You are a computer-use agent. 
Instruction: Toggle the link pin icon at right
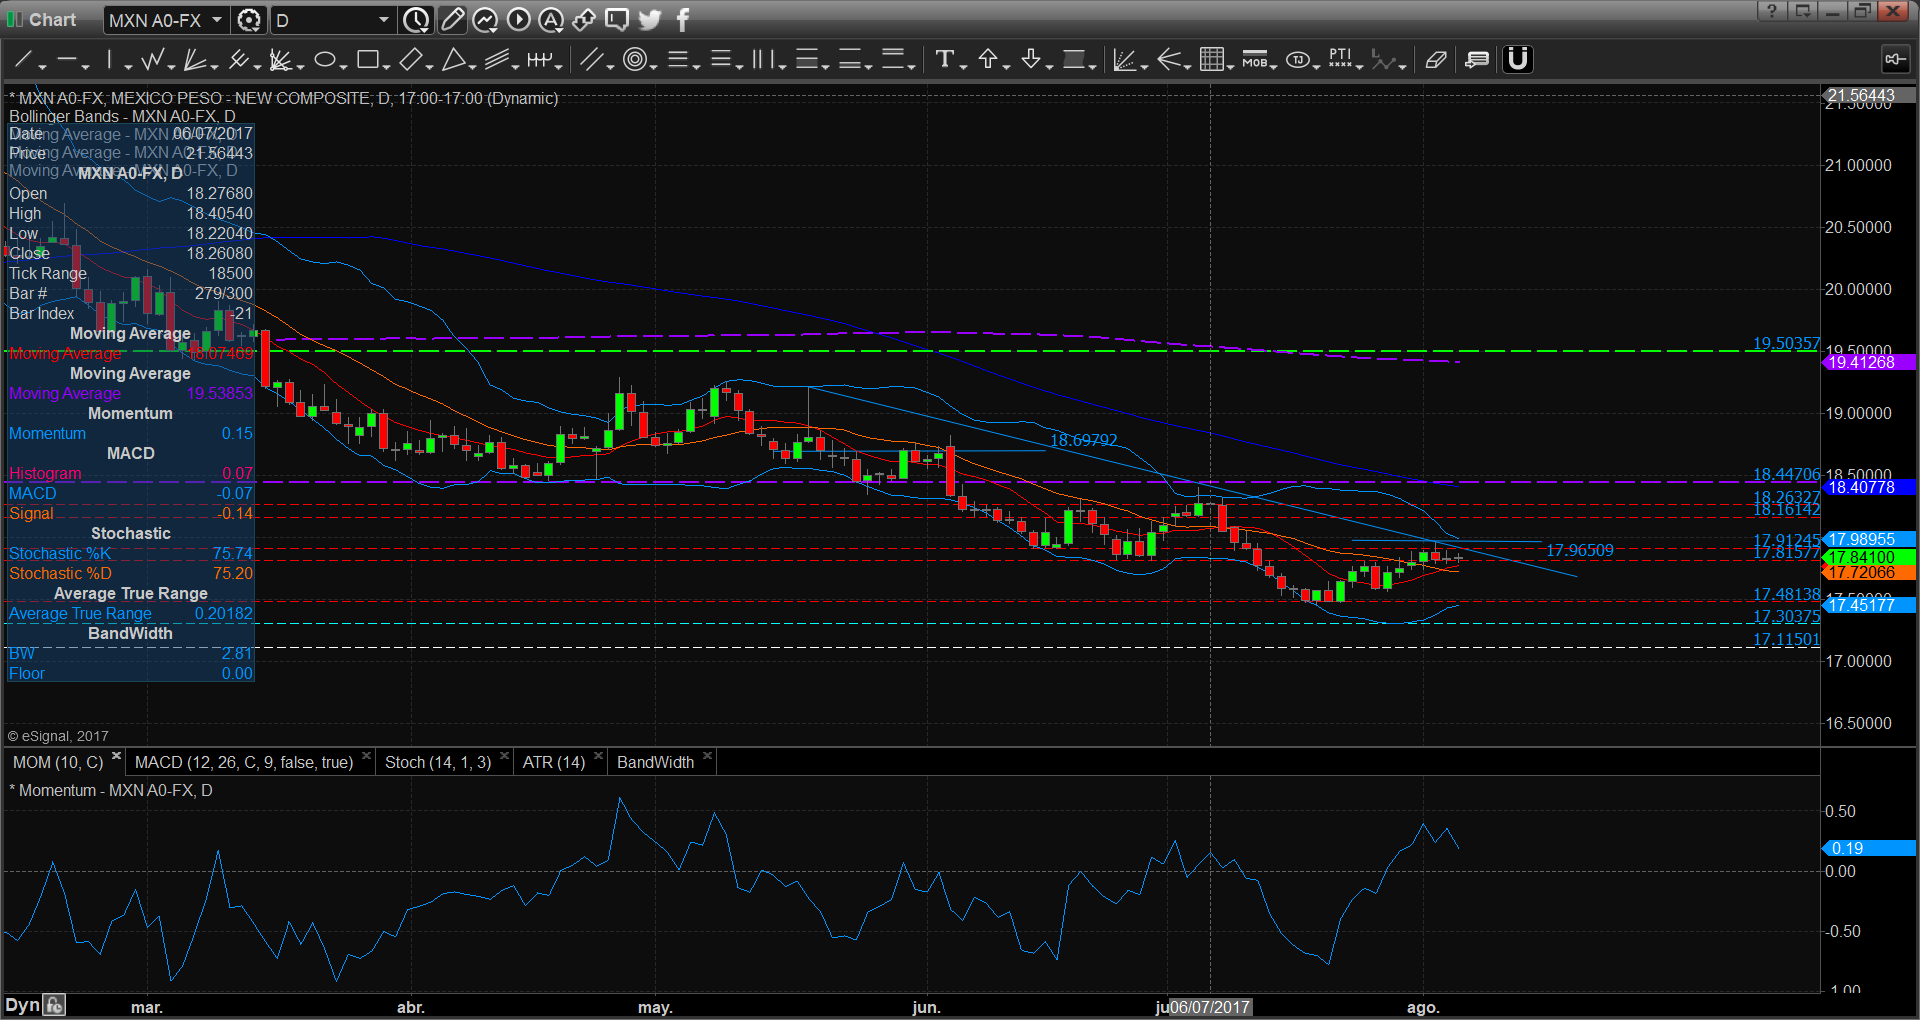click(x=1894, y=60)
